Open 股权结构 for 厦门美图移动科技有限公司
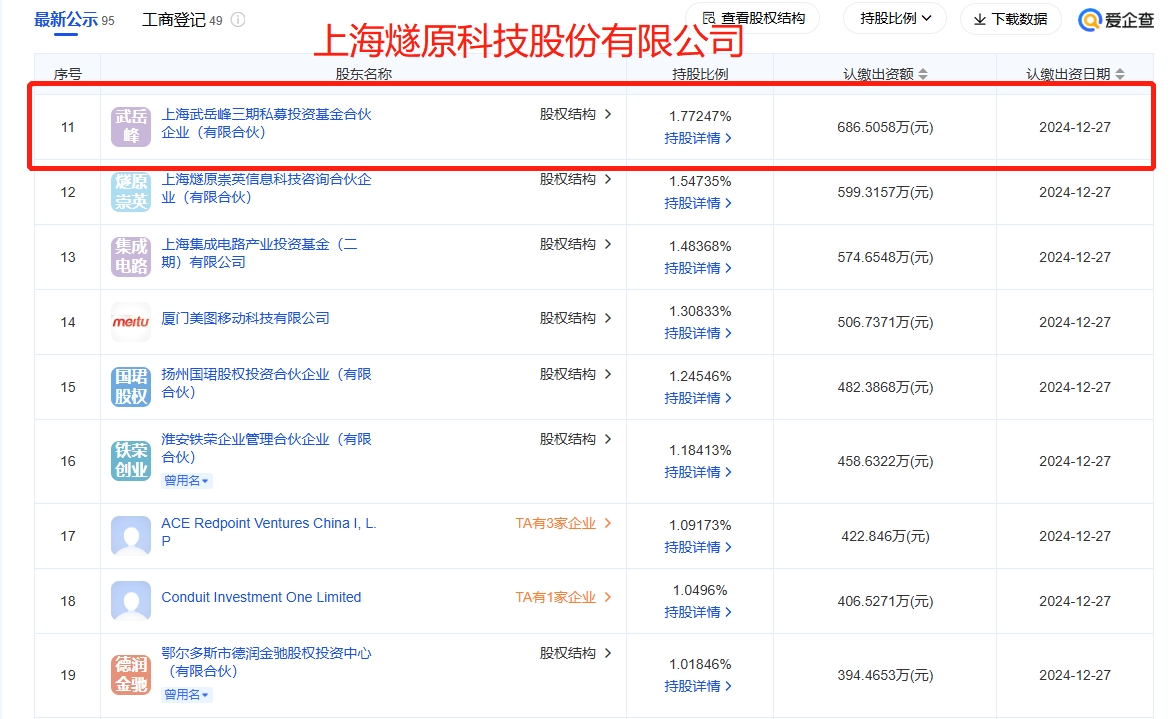The image size is (1176, 719). tap(575, 319)
